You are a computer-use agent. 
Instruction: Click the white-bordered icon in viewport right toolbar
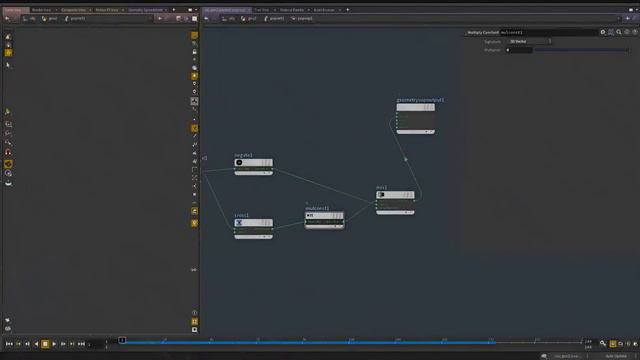pyautogui.click(x=195, y=101)
